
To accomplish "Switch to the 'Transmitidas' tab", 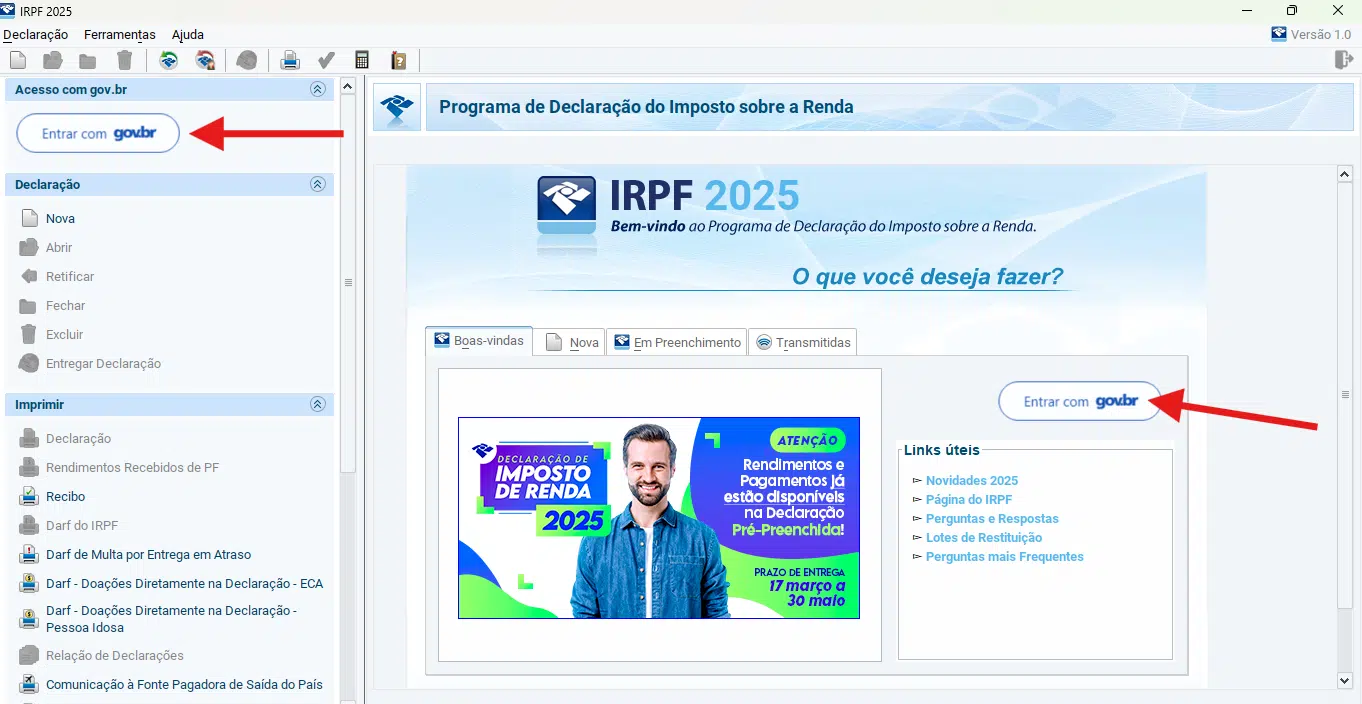I will tap(804, 342).
